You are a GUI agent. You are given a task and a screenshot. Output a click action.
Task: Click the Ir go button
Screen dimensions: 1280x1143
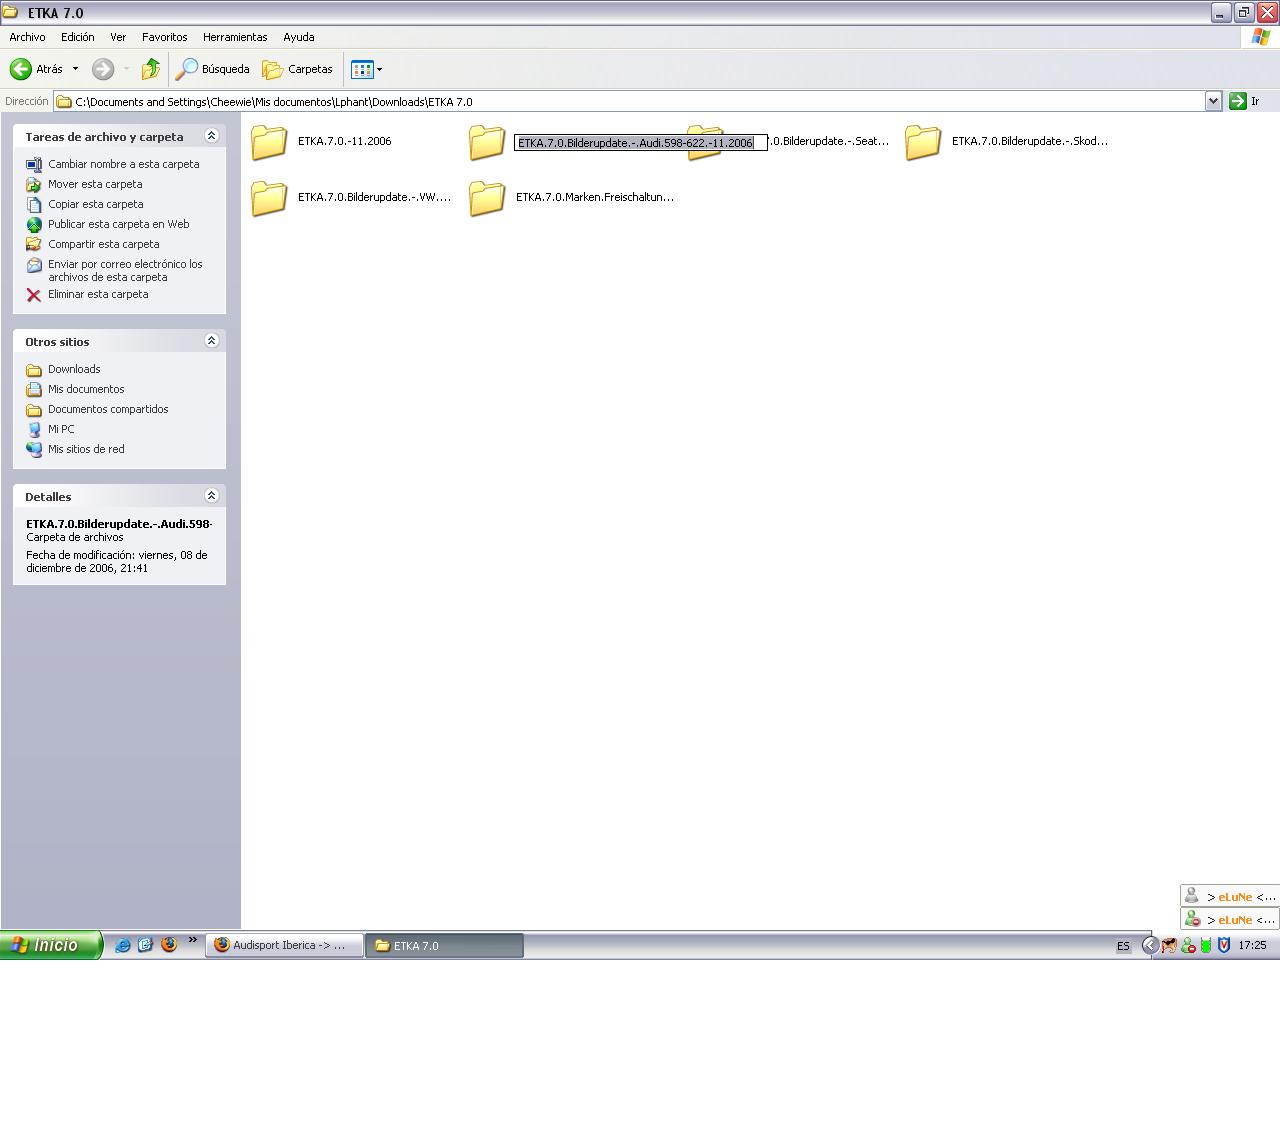(x=1245, y=101)
